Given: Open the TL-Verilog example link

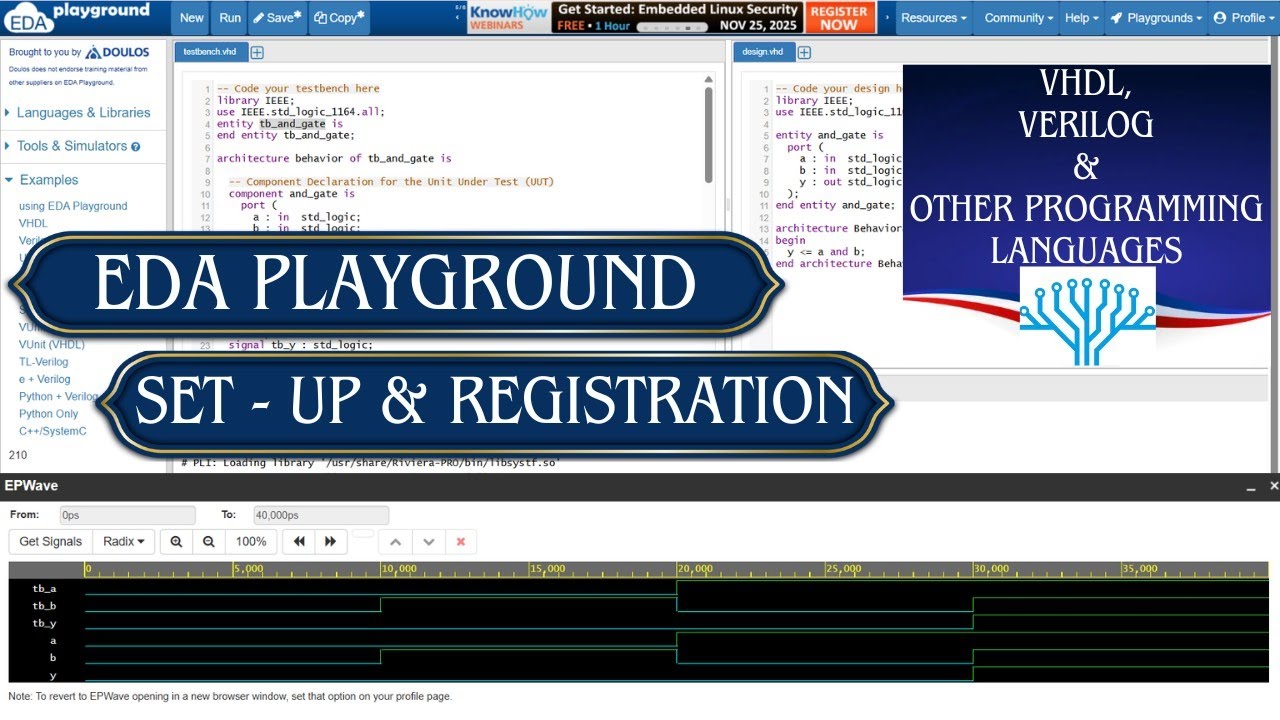Looking at the screenshot, I should pyautogui.click(x=44, y=362).
